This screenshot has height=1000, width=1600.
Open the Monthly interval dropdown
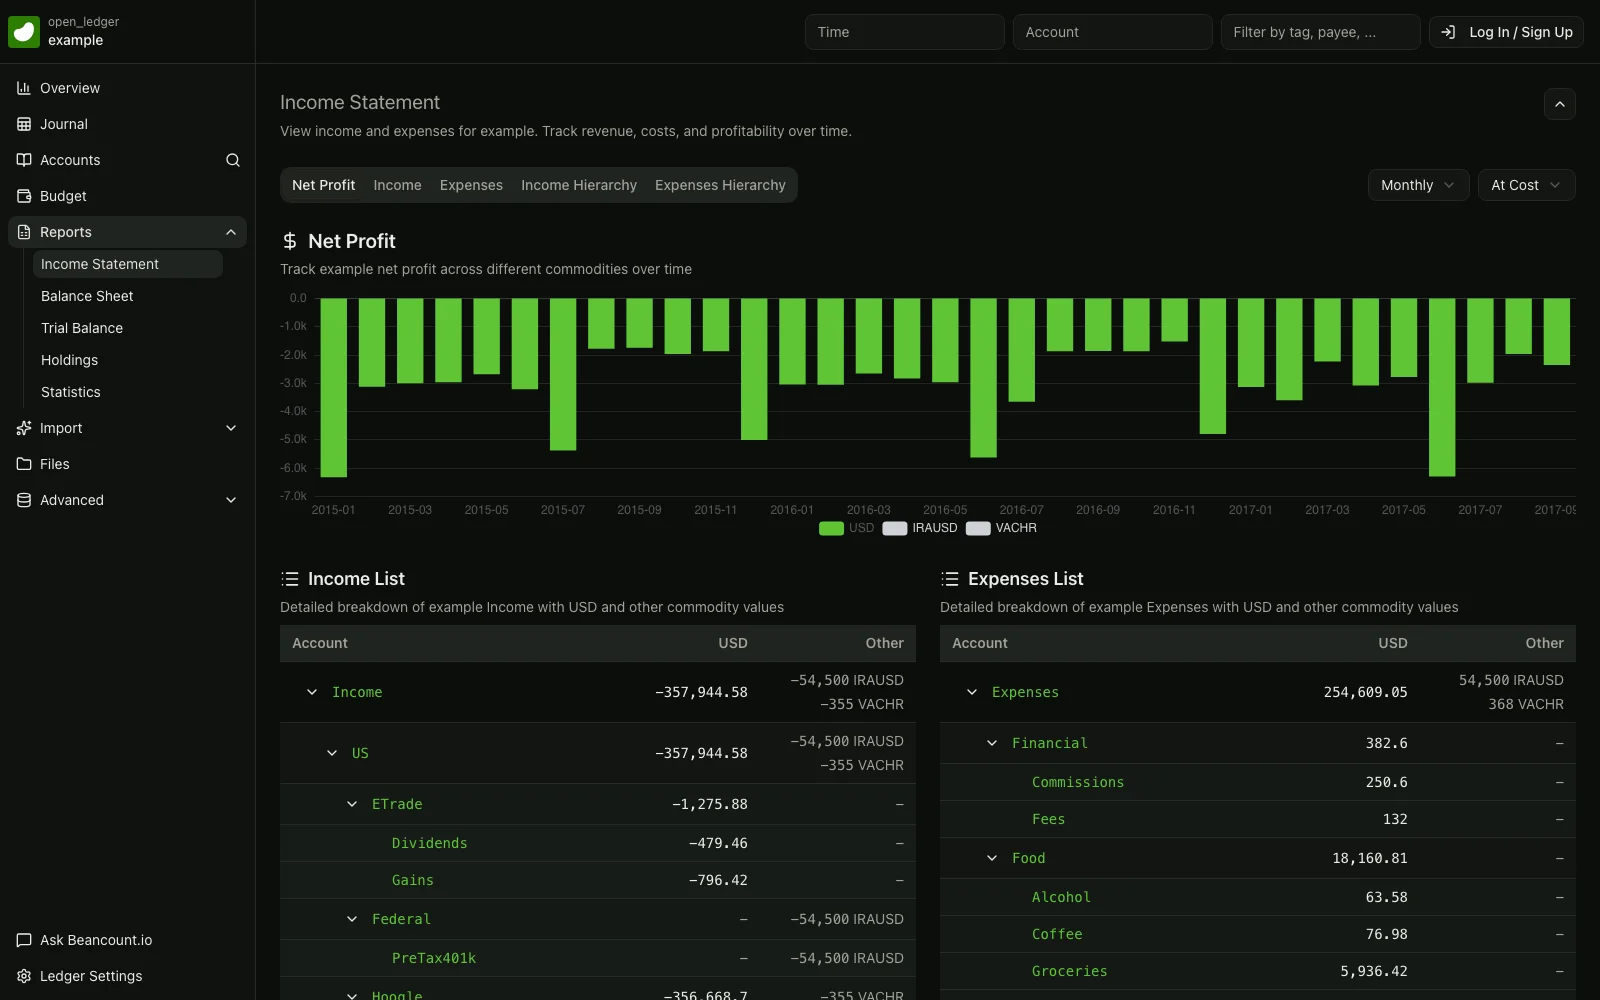coord(1418,185)
